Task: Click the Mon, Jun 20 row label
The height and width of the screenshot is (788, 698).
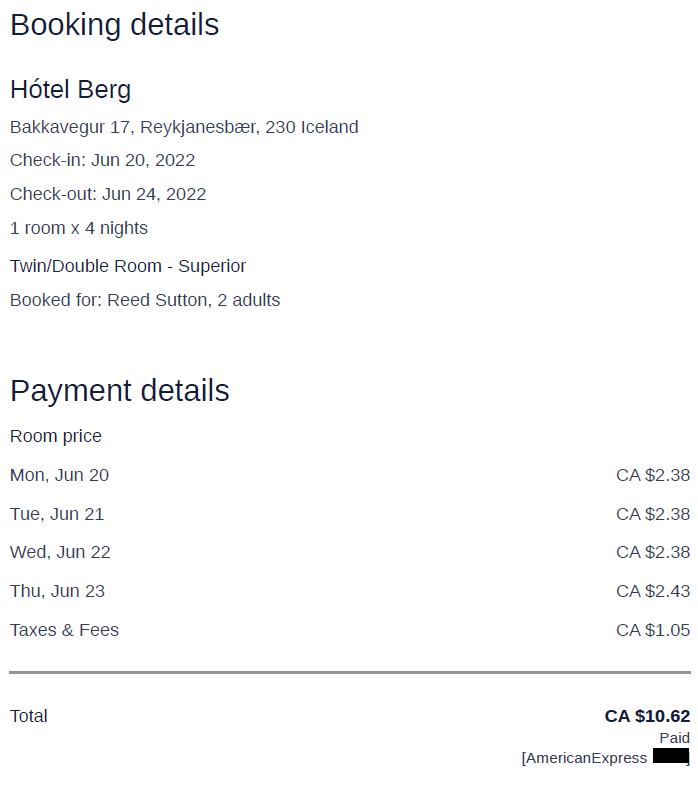Action: coord(59,475)
